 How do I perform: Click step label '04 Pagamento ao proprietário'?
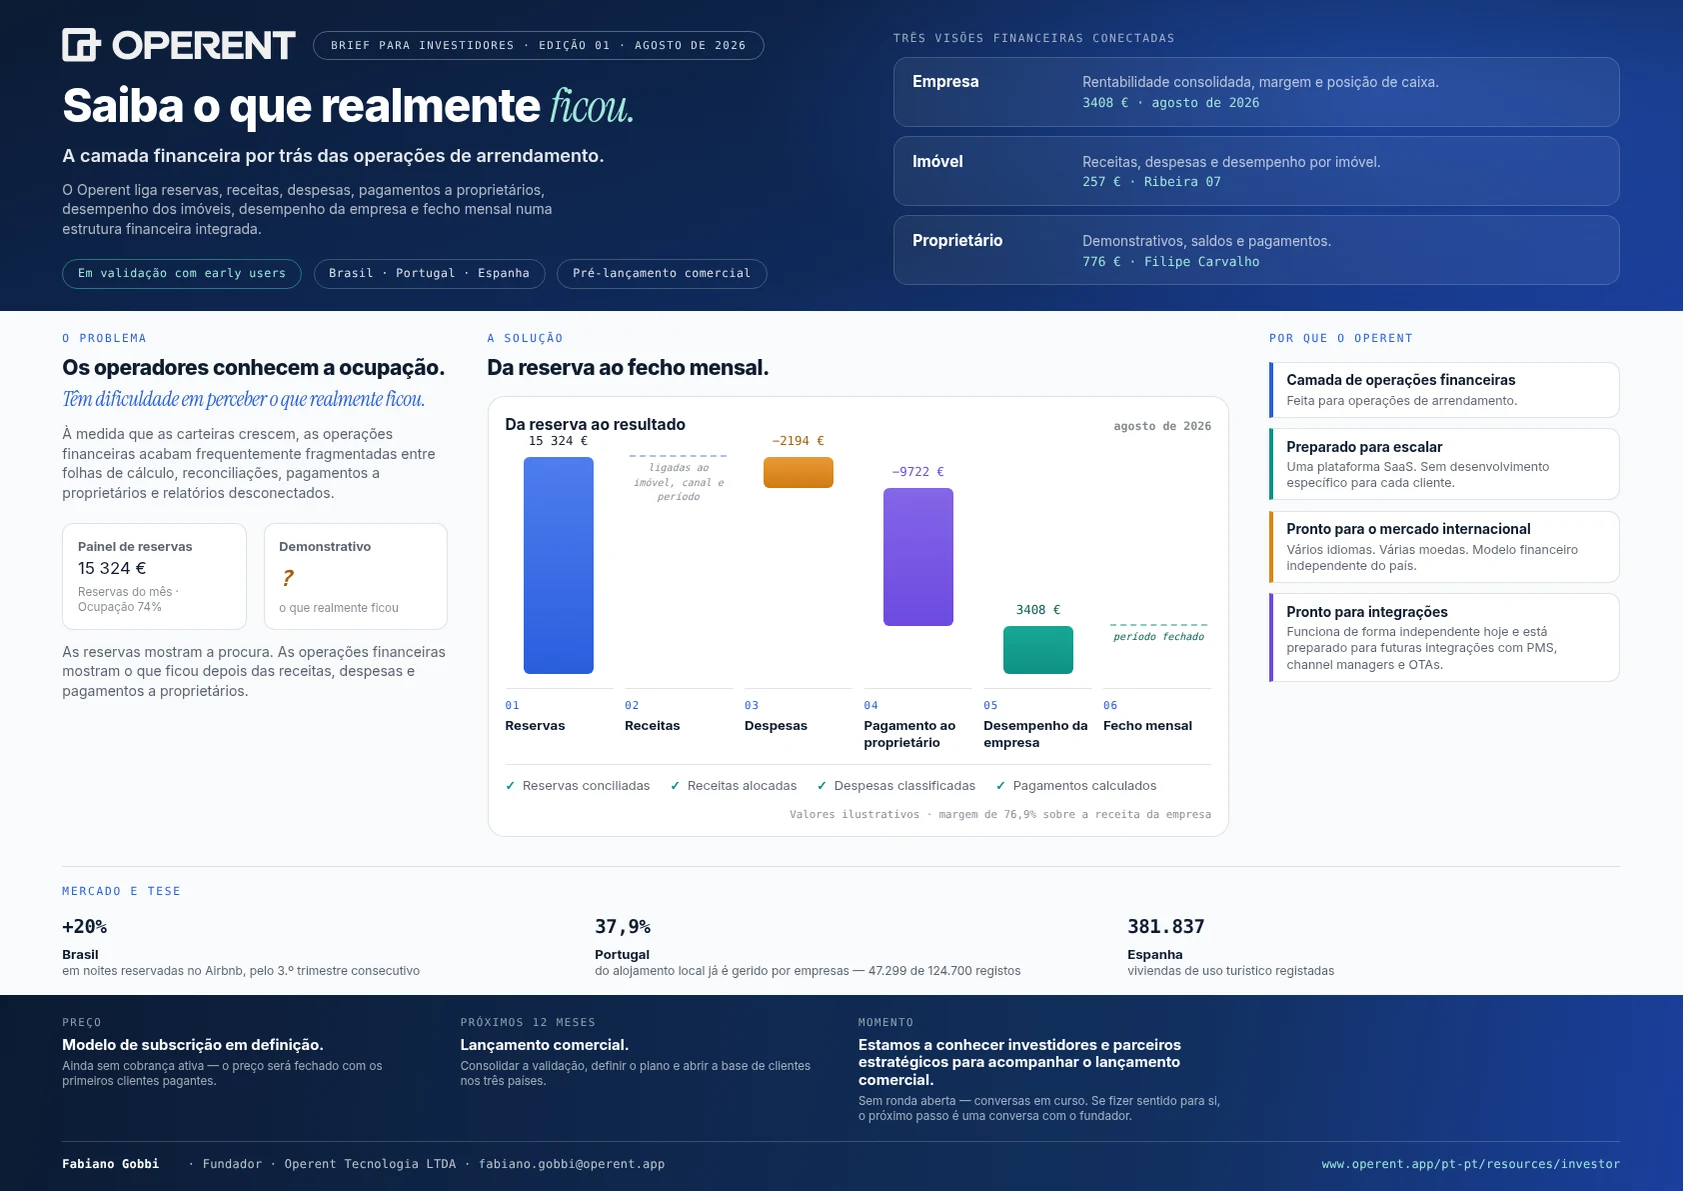point(910,725)
